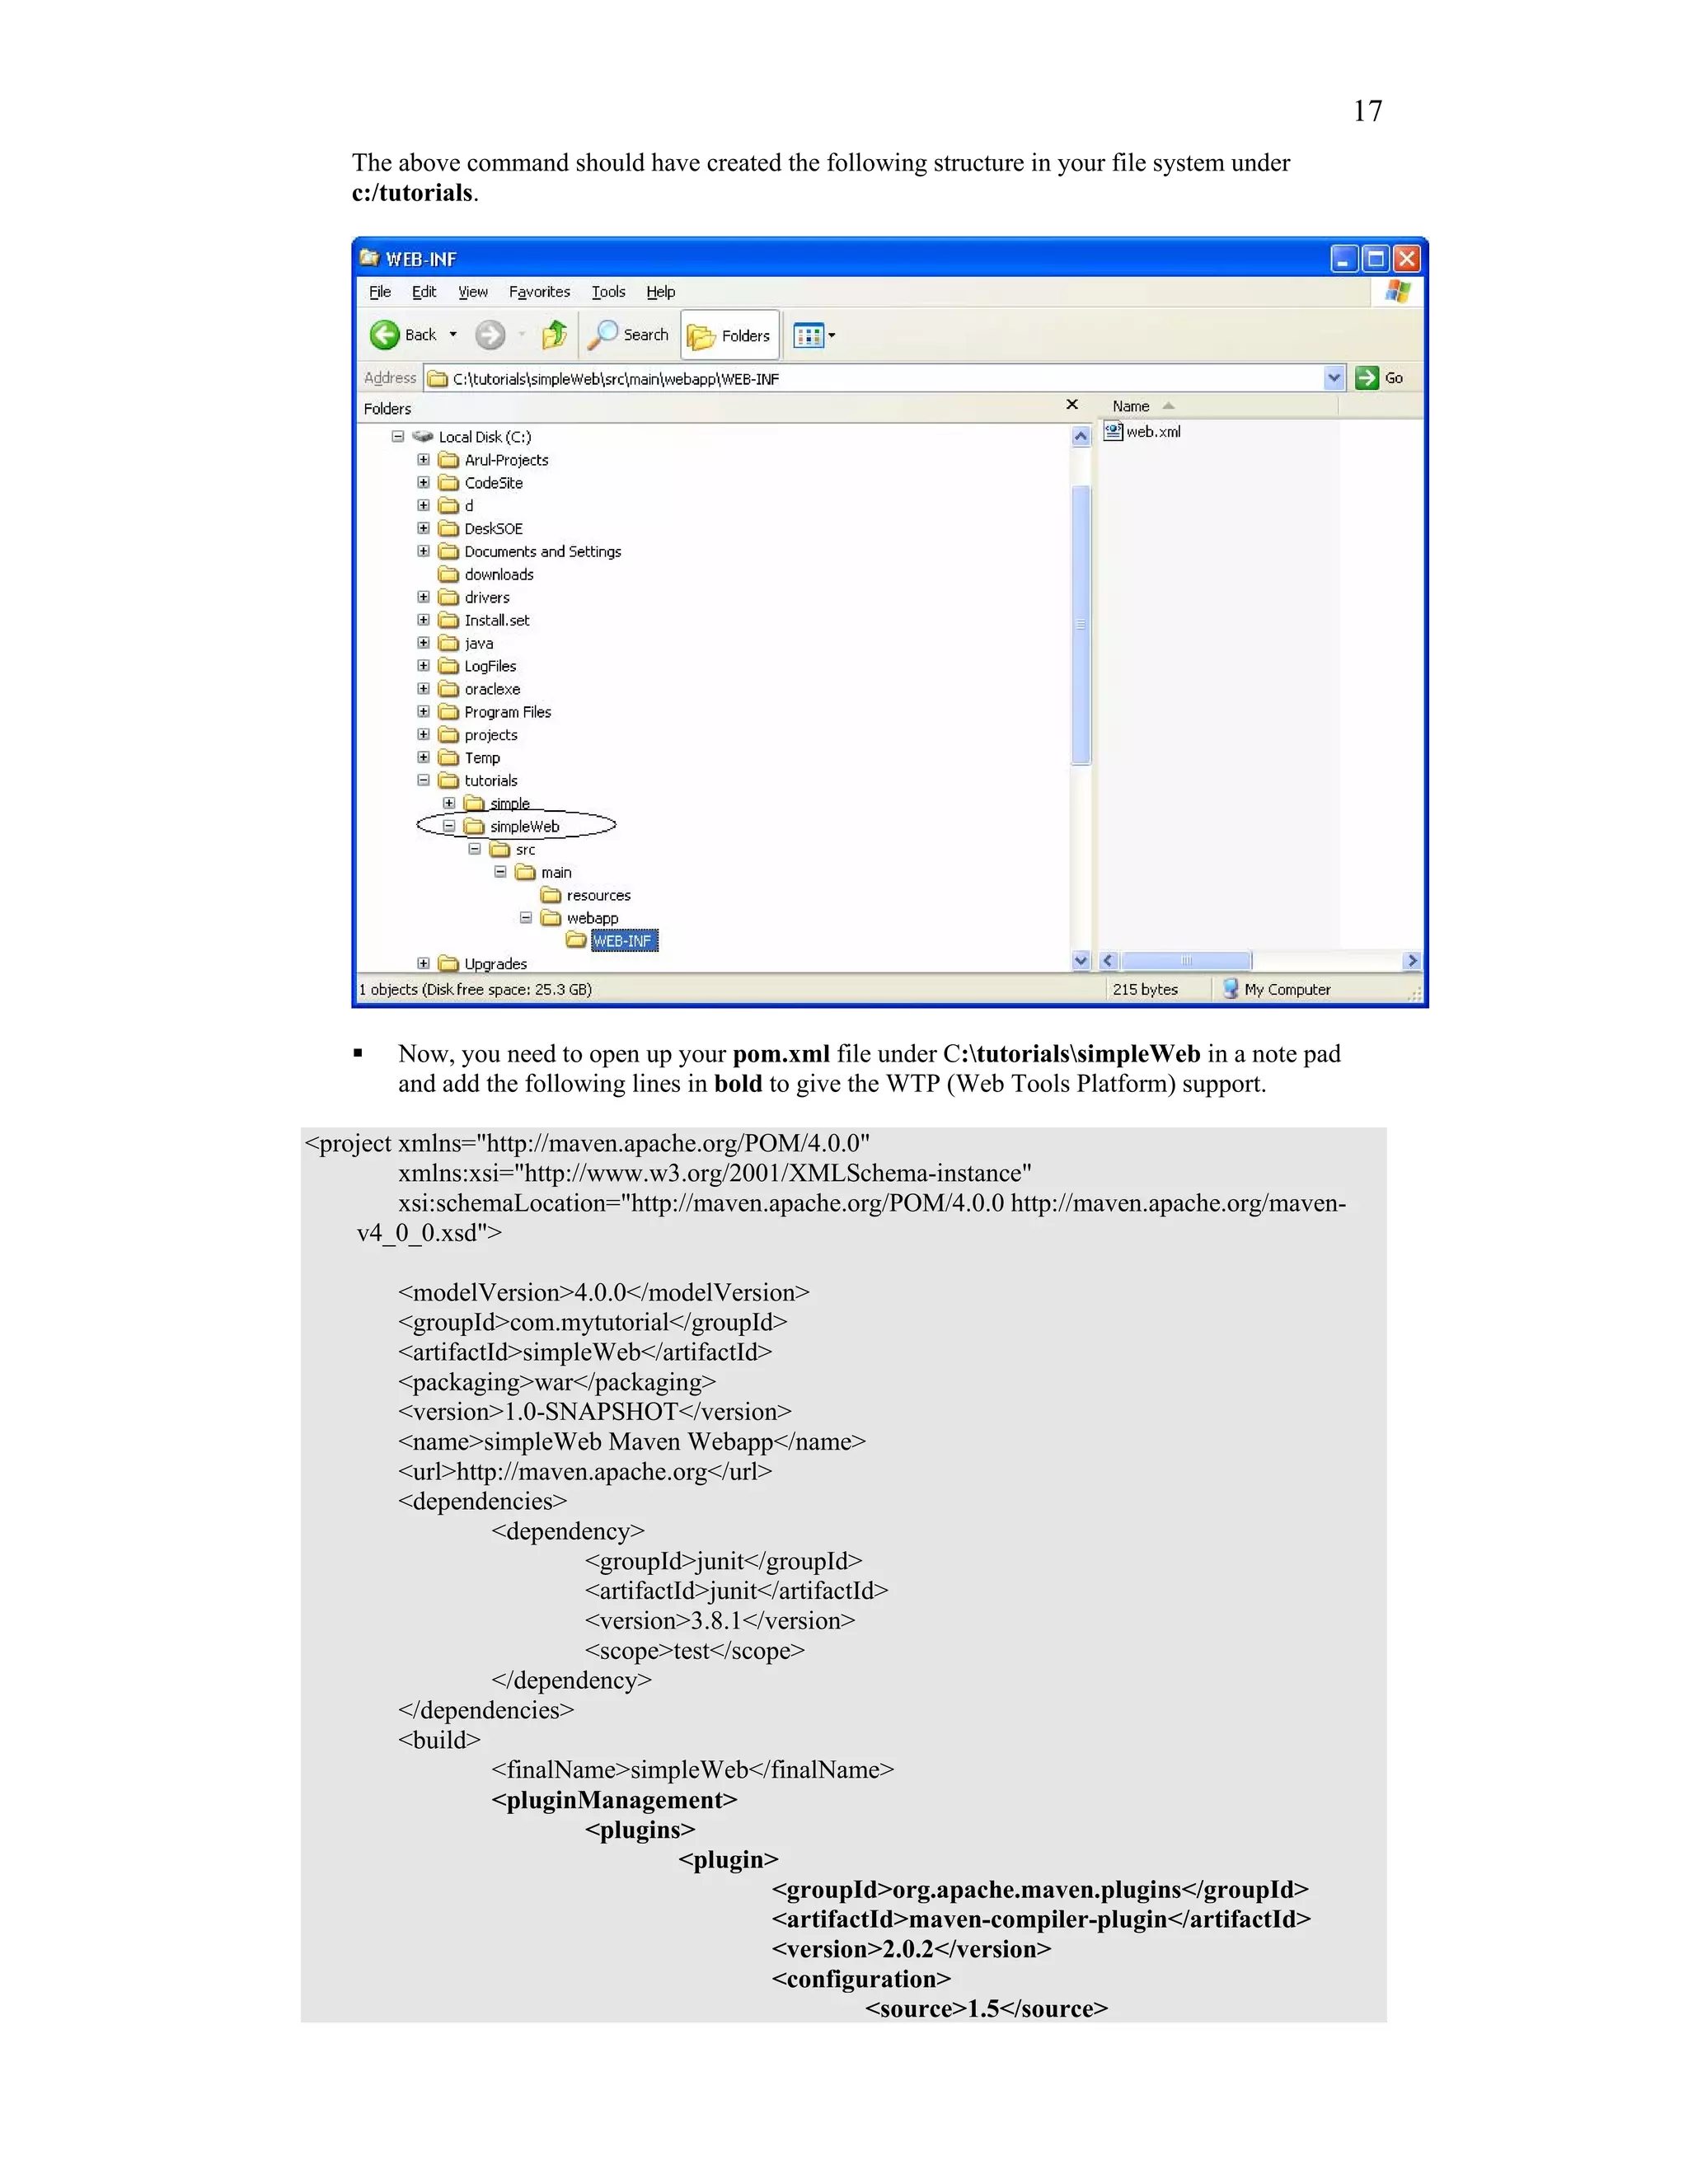1688x2184 pixels.
Task: Open the Views icon in toolbar
Action: [x=808, y=336]
